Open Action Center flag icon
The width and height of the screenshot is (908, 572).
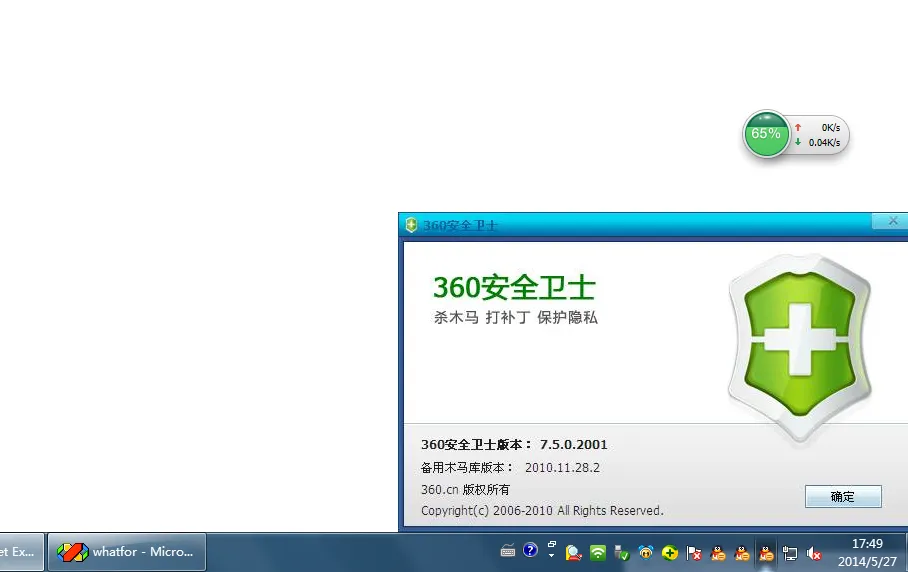coord(694,553)
